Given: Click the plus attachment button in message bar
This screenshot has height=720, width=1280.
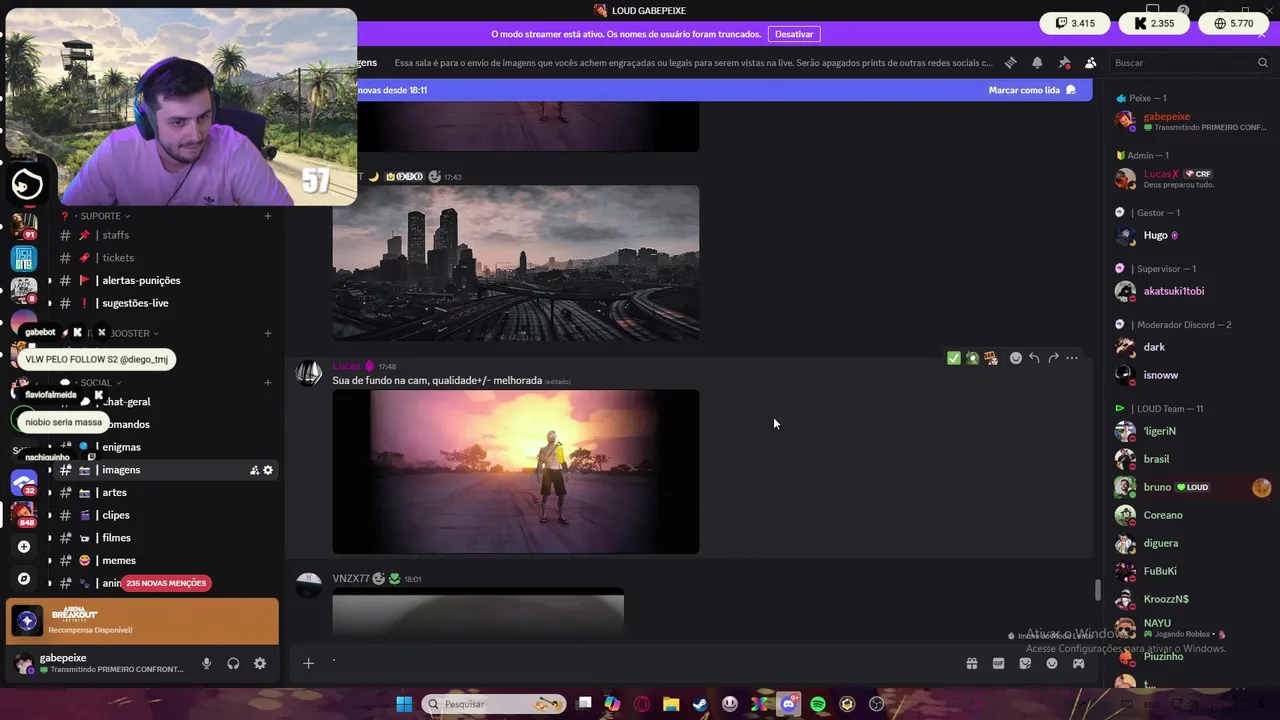Looking at the screenshot, I should [308, 663].
